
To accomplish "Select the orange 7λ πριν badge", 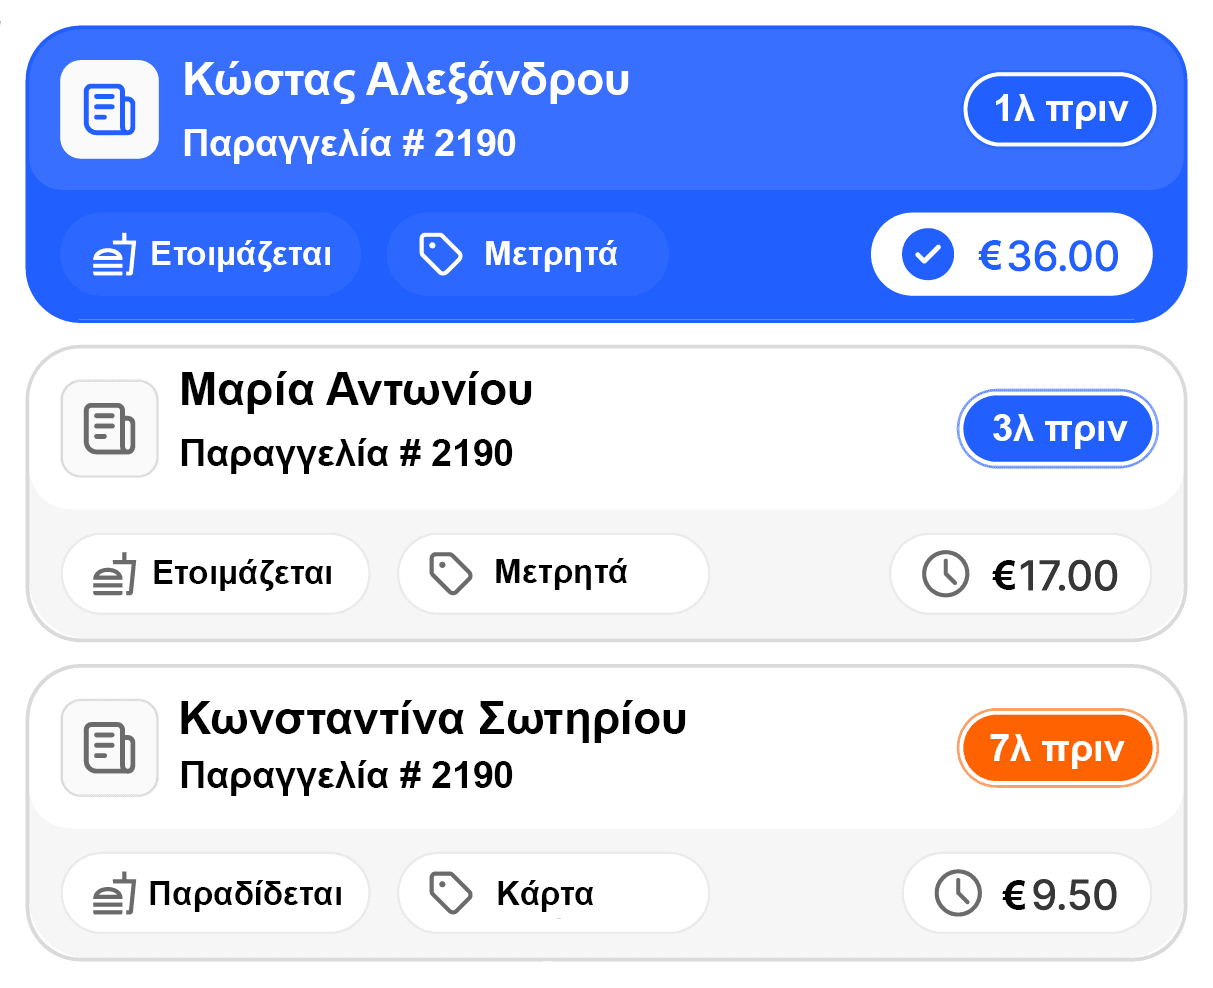I will (1058, 748).
